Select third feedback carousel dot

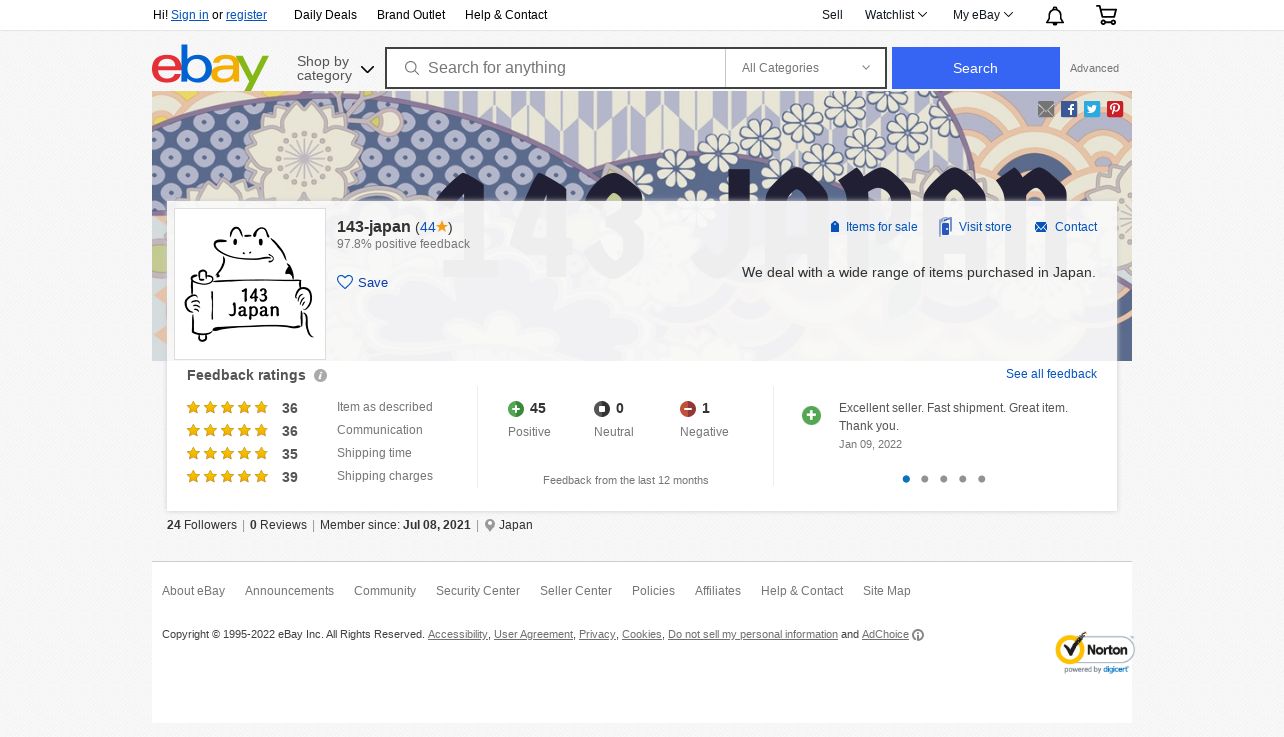944,479
